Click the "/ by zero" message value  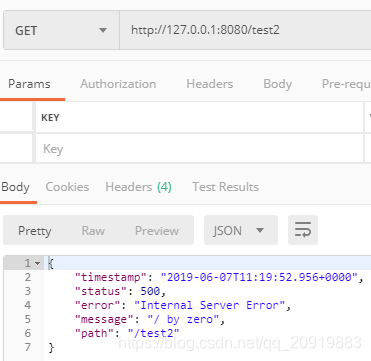[183, 319]
